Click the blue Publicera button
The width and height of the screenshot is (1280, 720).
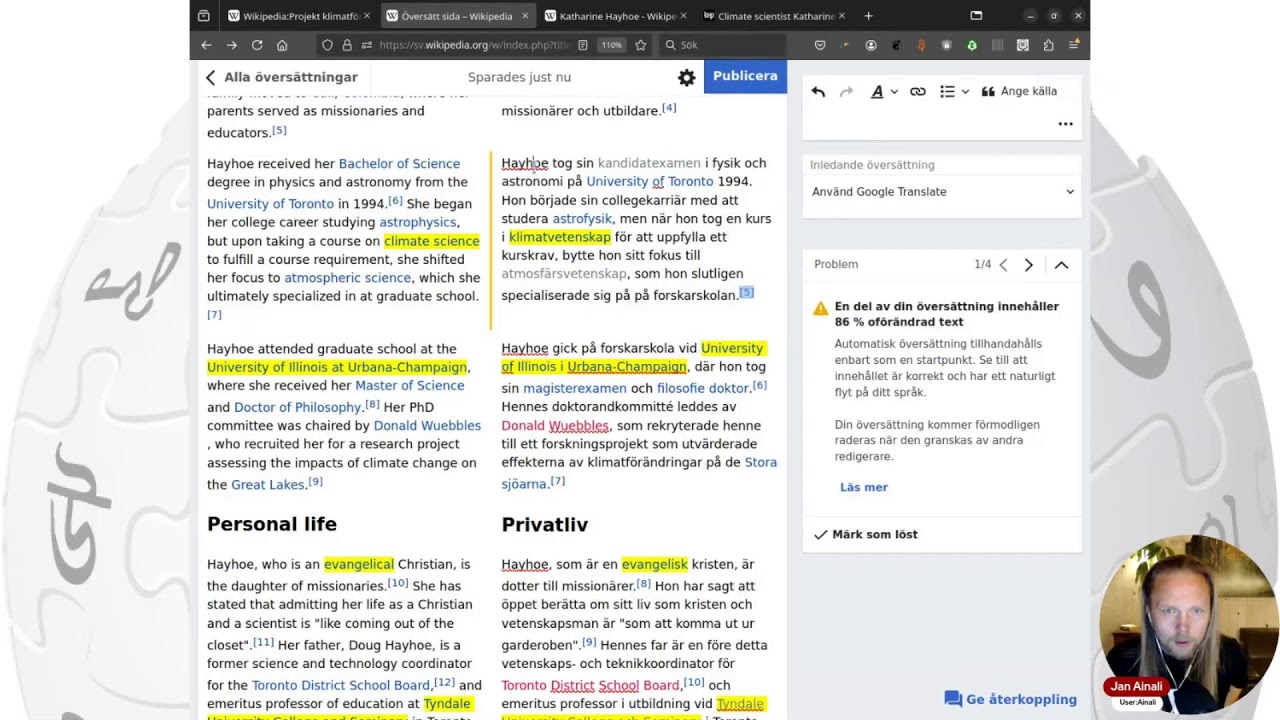pyautogui.click(x=745, y=76)
